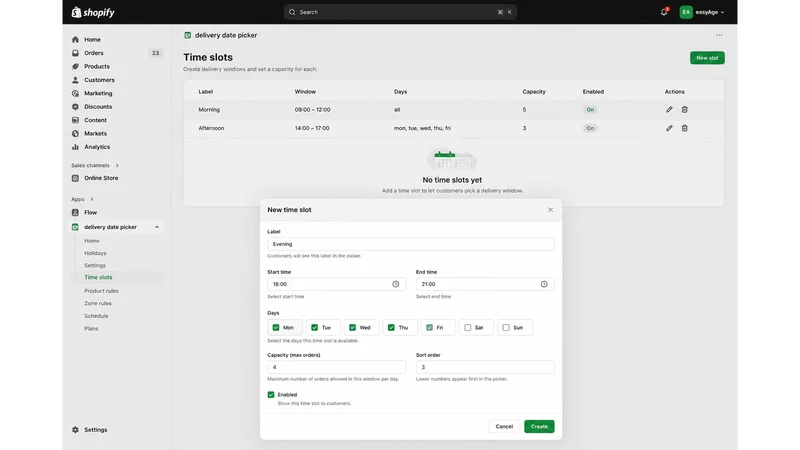
Task: Toggle the Morning slot On status
Action: [x=590, y=110]
